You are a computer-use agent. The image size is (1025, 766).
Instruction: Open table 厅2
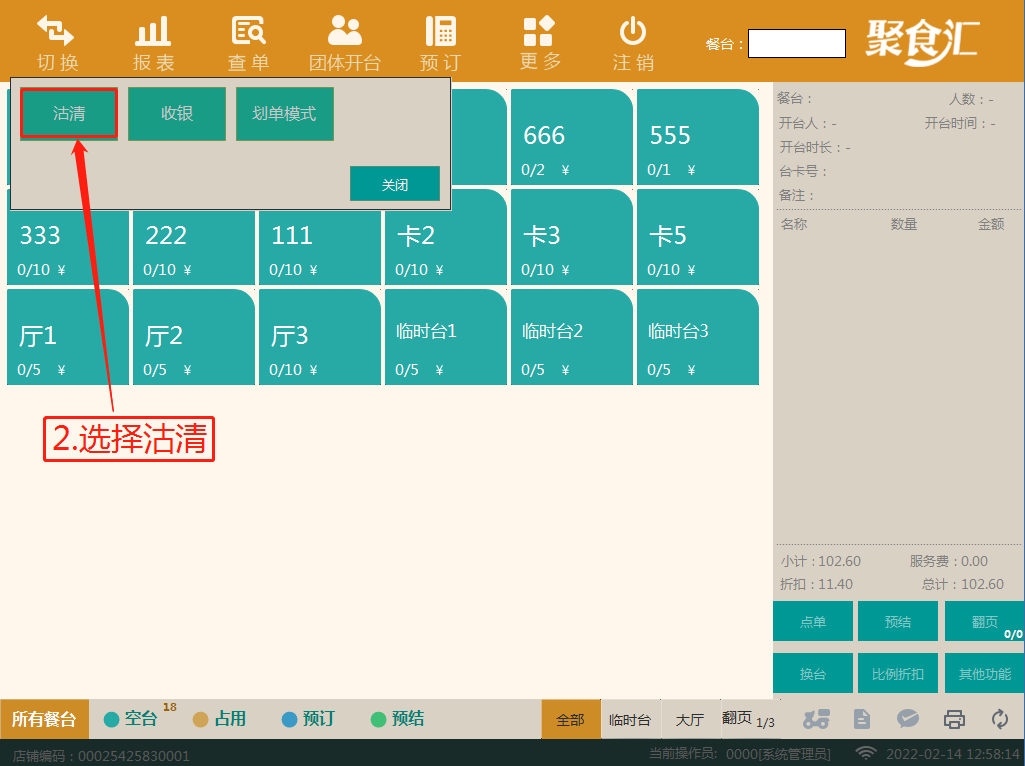point(194,337)
